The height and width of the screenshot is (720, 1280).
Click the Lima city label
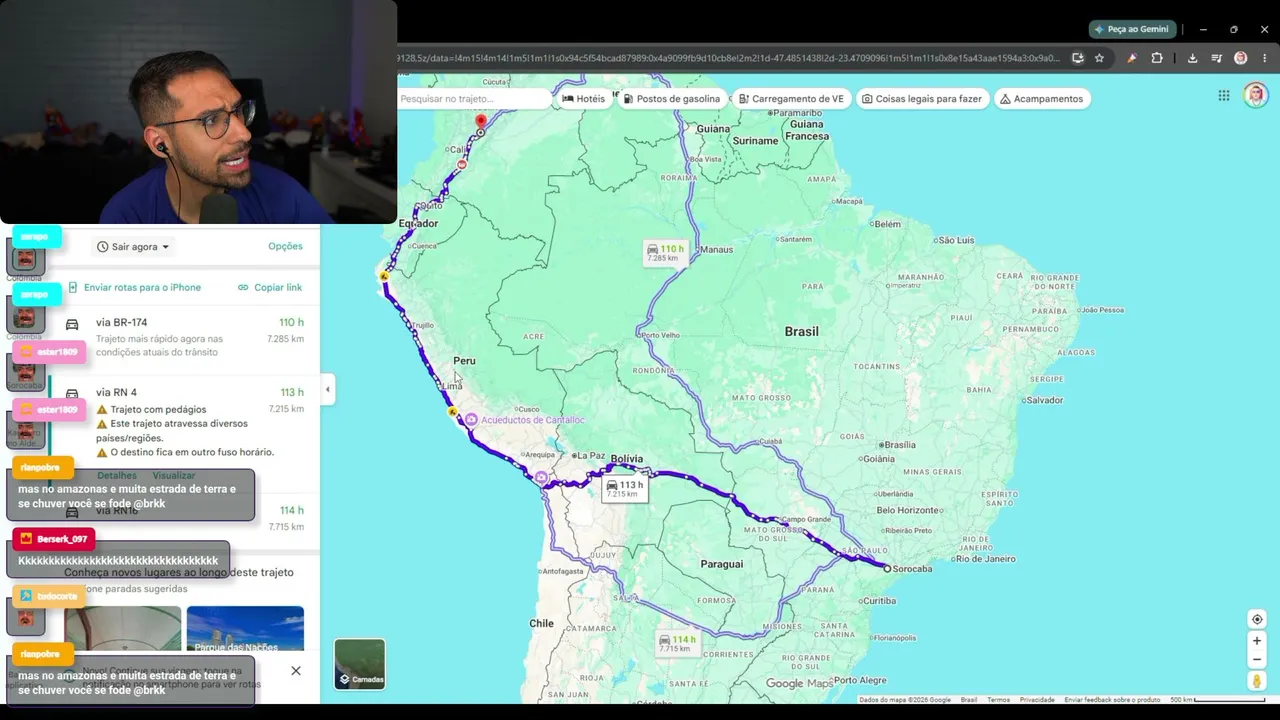(x=453, y=386)
